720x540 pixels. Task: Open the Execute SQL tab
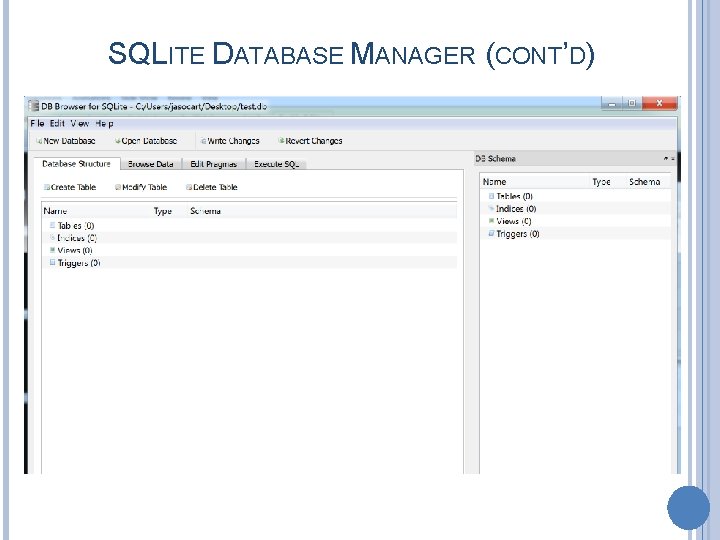click(276, 164)
